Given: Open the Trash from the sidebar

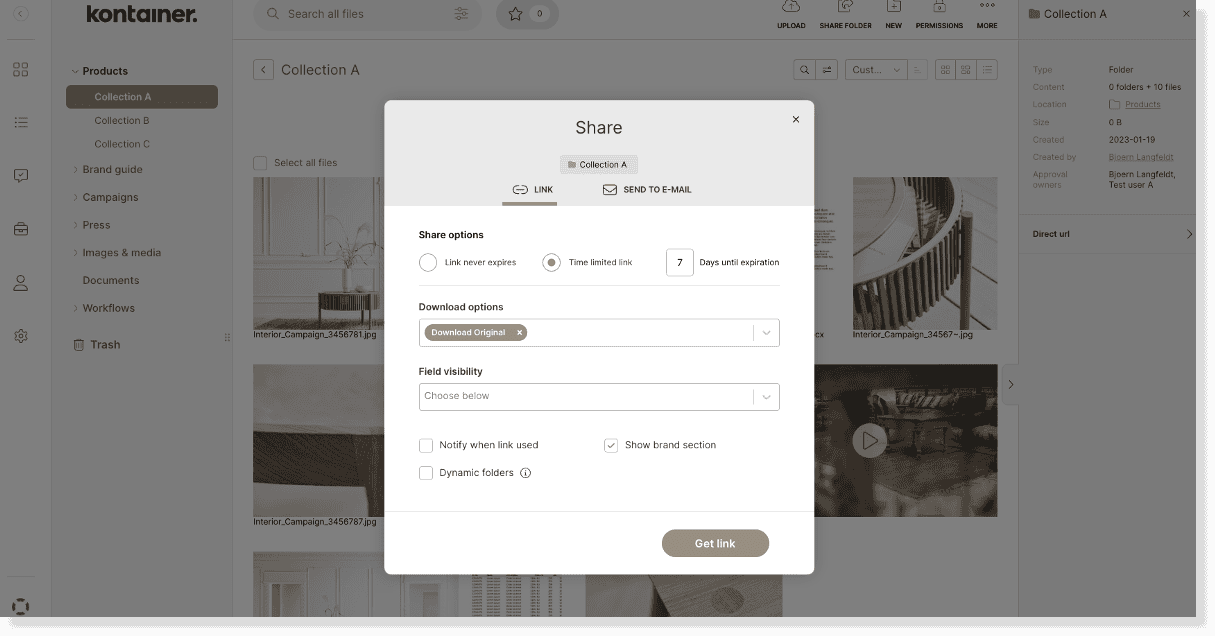Looking at the screenshot, I should tap(106, 344).
